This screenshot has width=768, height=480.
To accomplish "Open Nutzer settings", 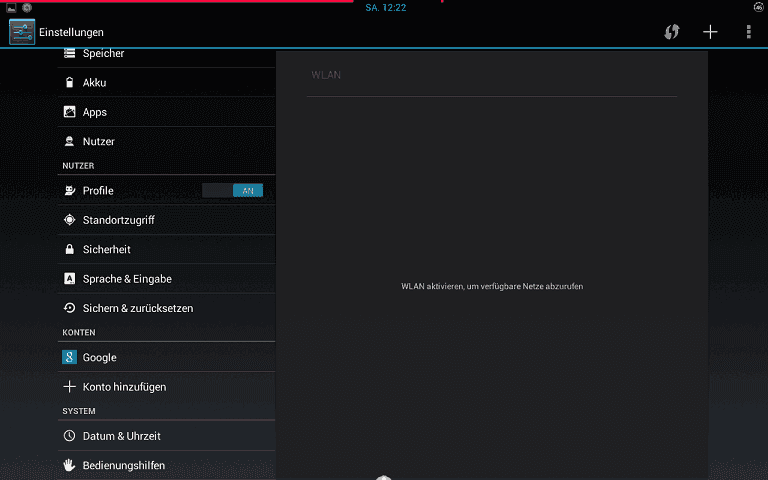I will (x=167, y=141).
